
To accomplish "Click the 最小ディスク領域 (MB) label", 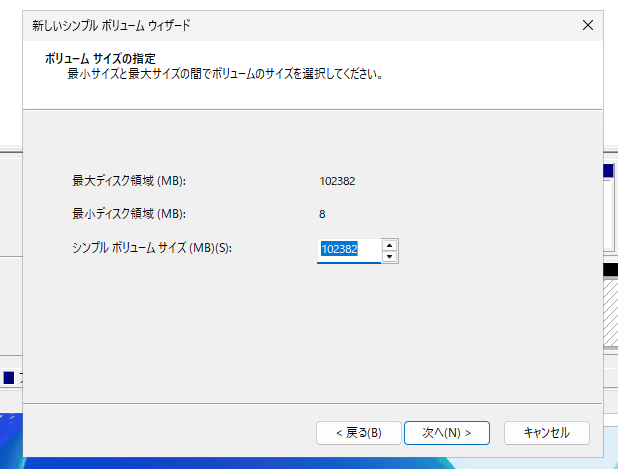I will click(130, 214).
